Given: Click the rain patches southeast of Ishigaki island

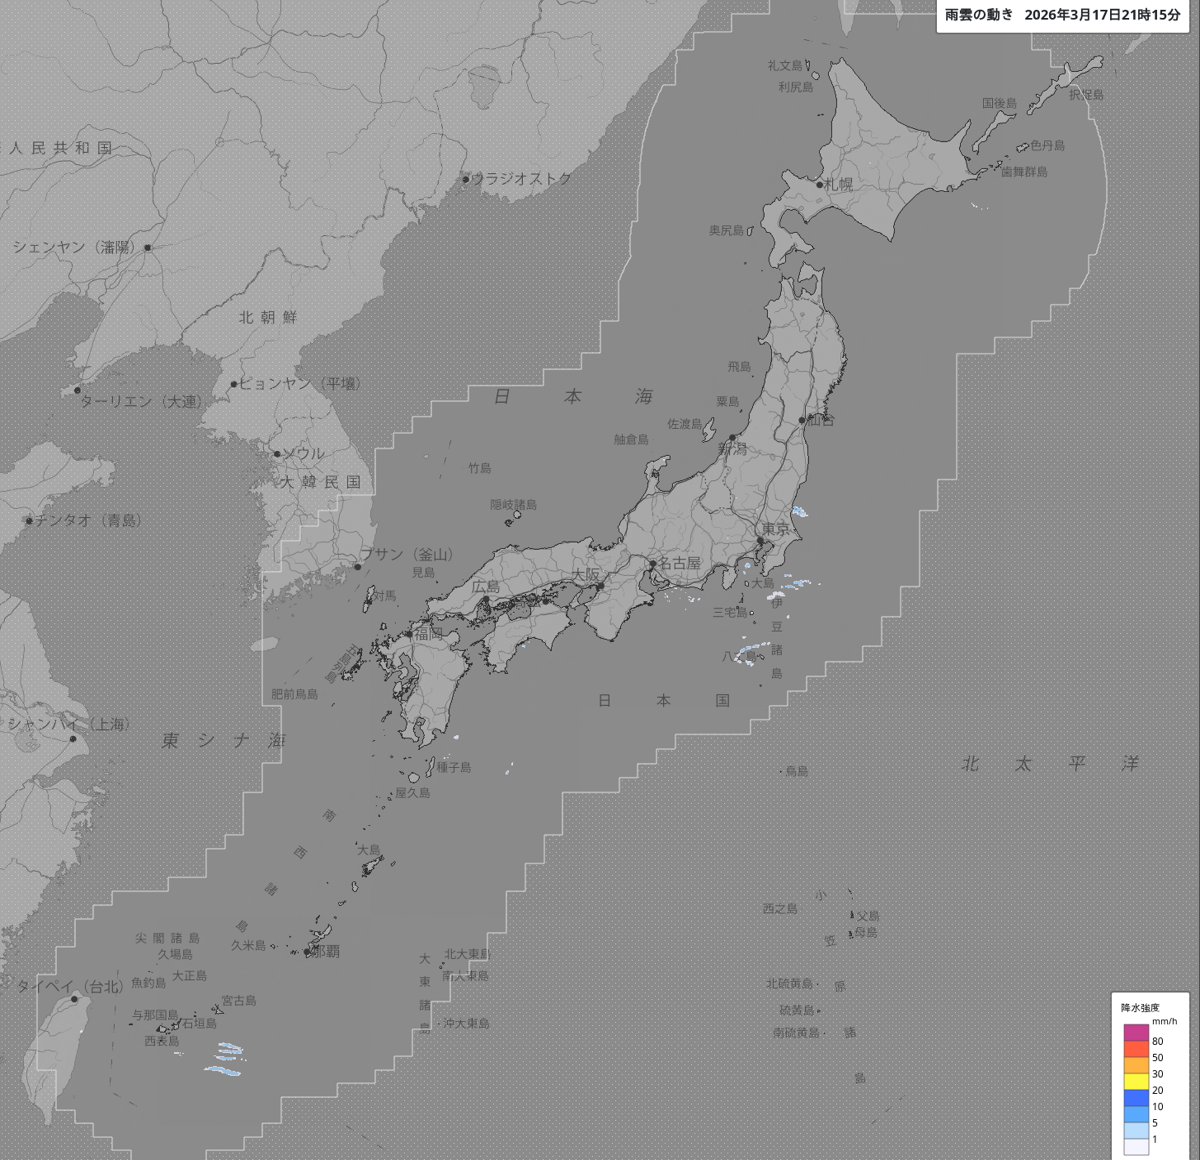Looking at the screenshot, I should [228, 1058].
